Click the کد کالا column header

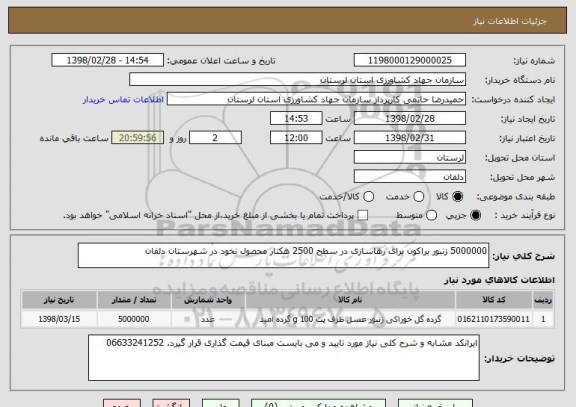494,300
